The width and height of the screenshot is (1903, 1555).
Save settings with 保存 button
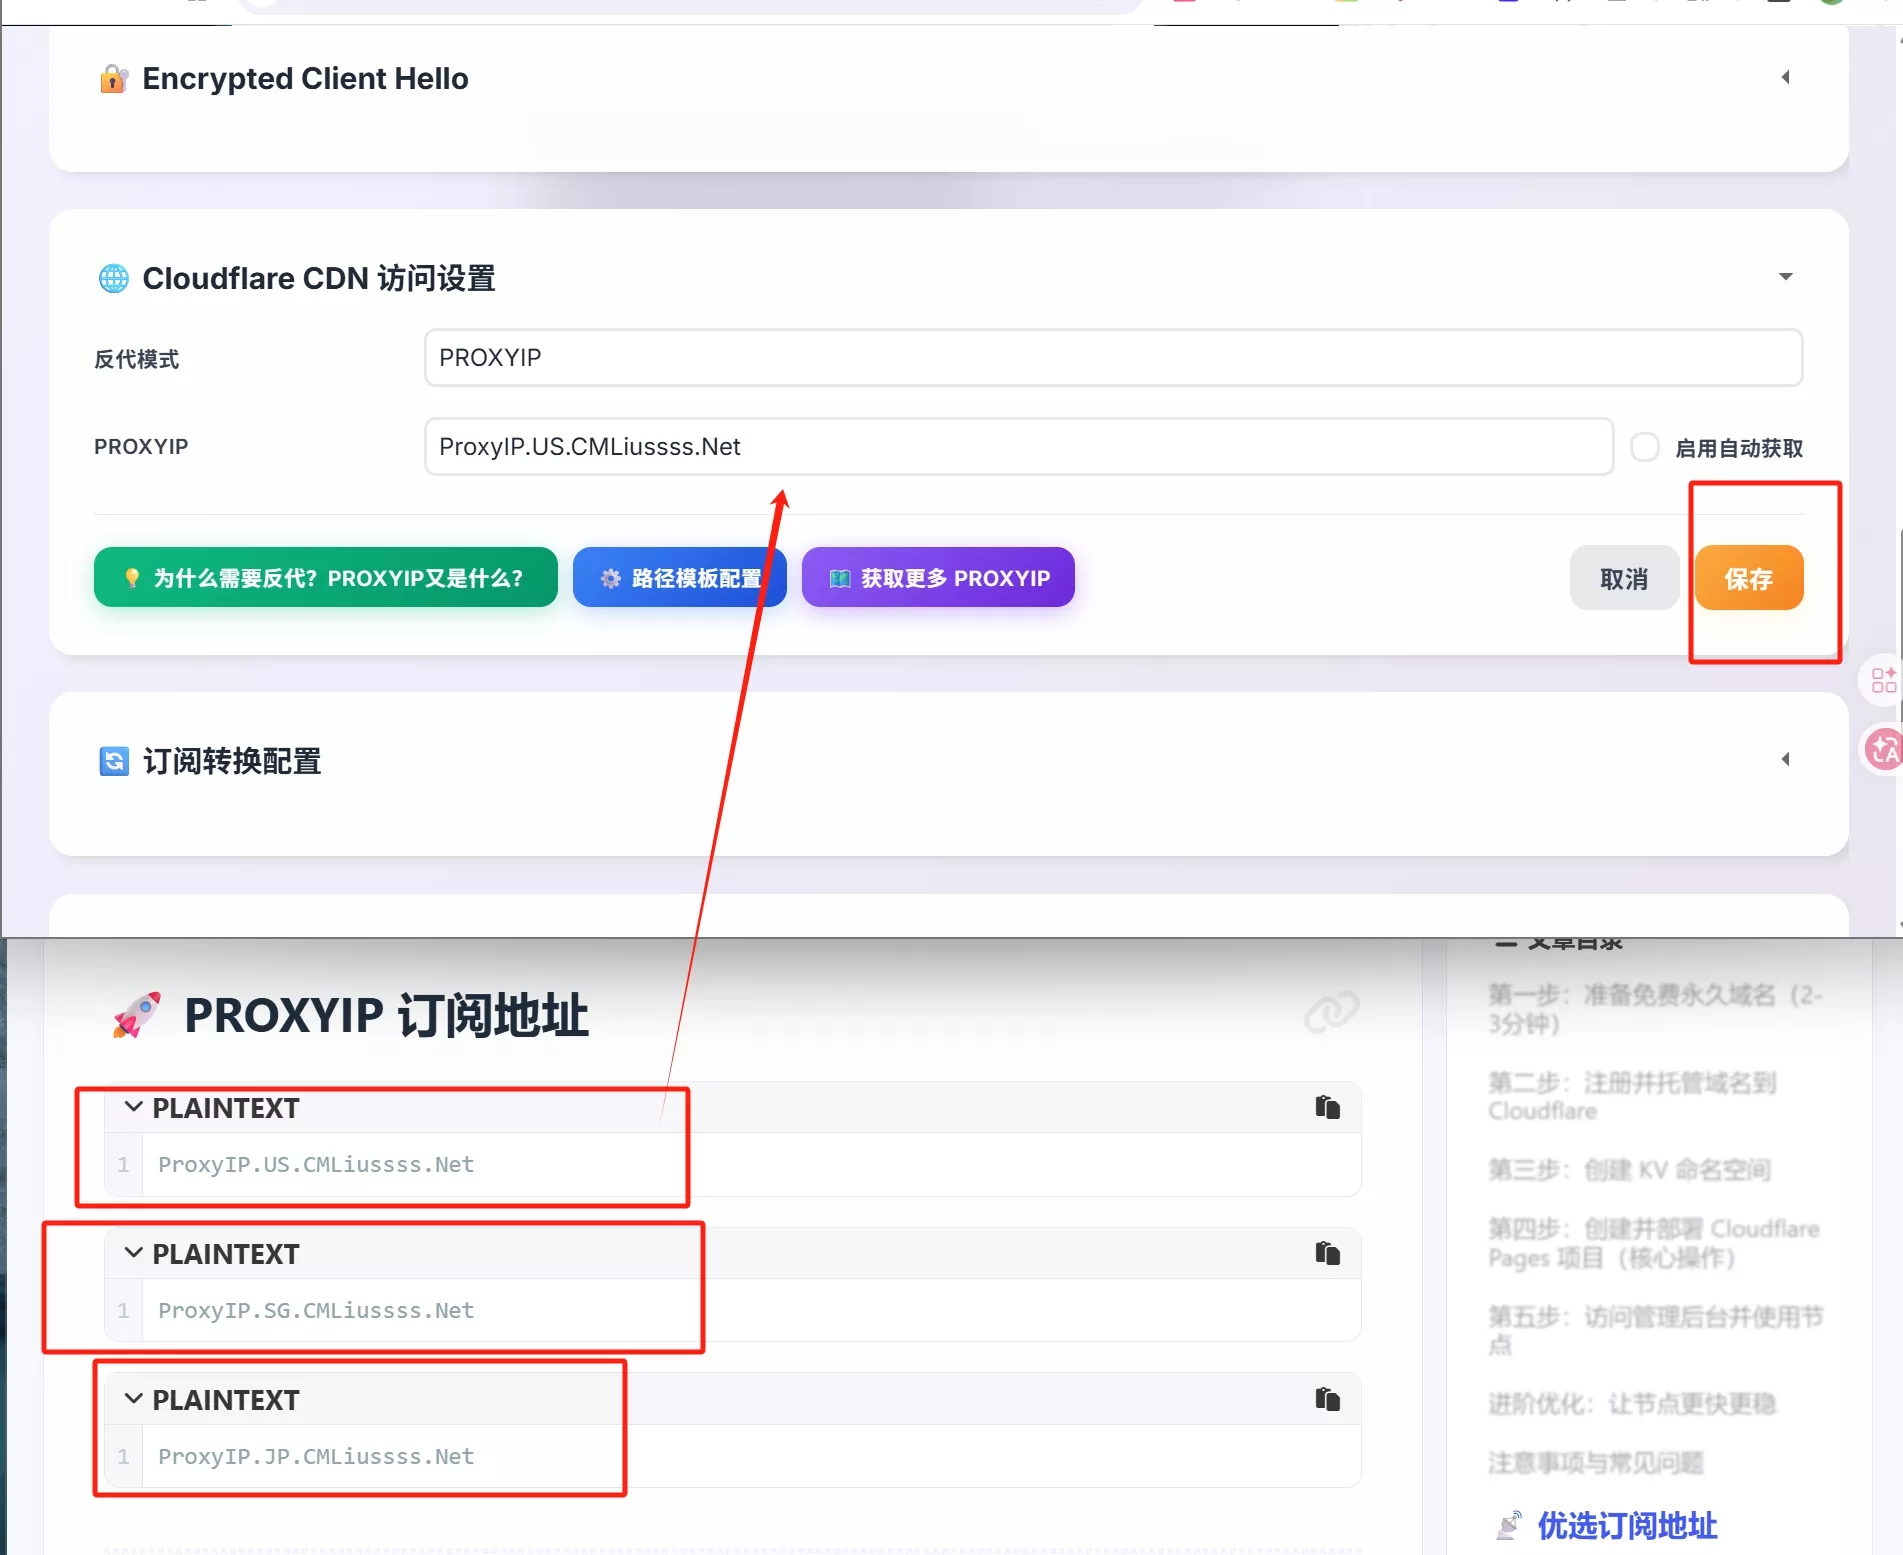[x=1749, y=579]
